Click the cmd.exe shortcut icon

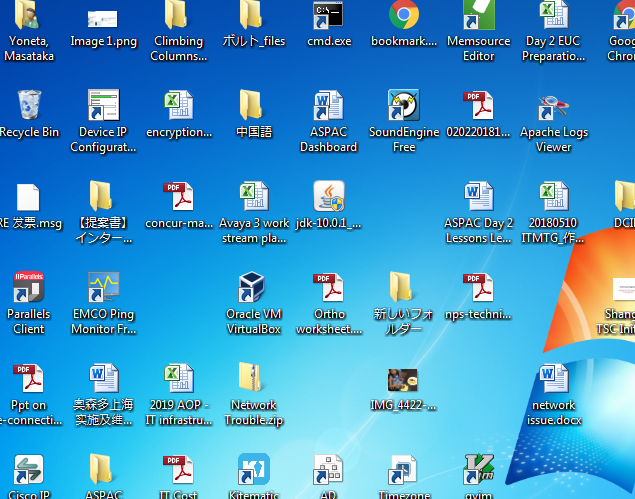(329, 15)
